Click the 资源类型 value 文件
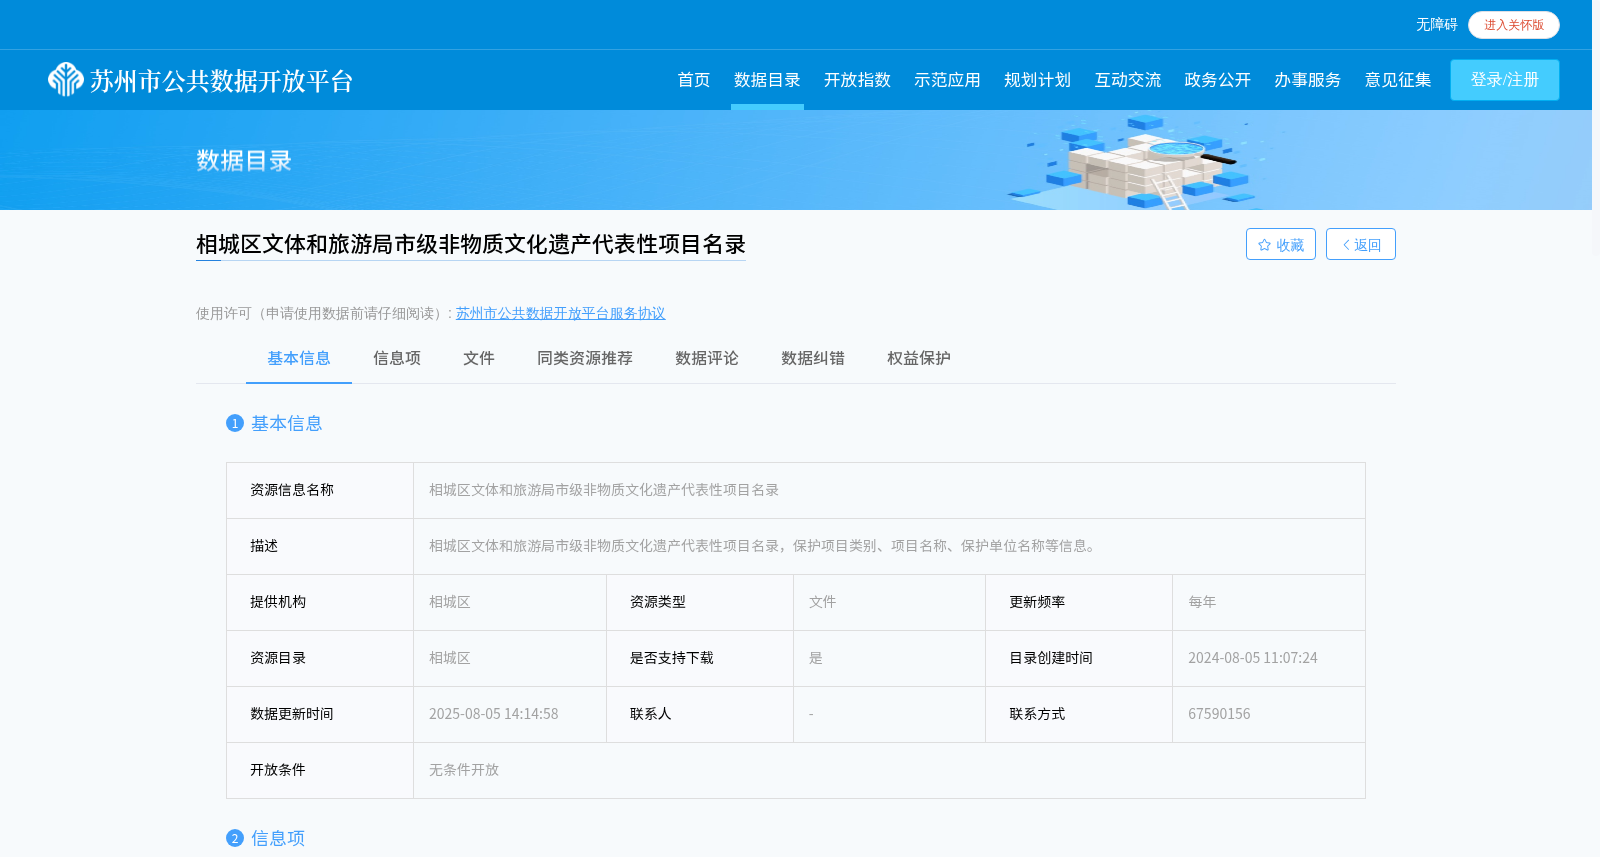 (822, 602)
